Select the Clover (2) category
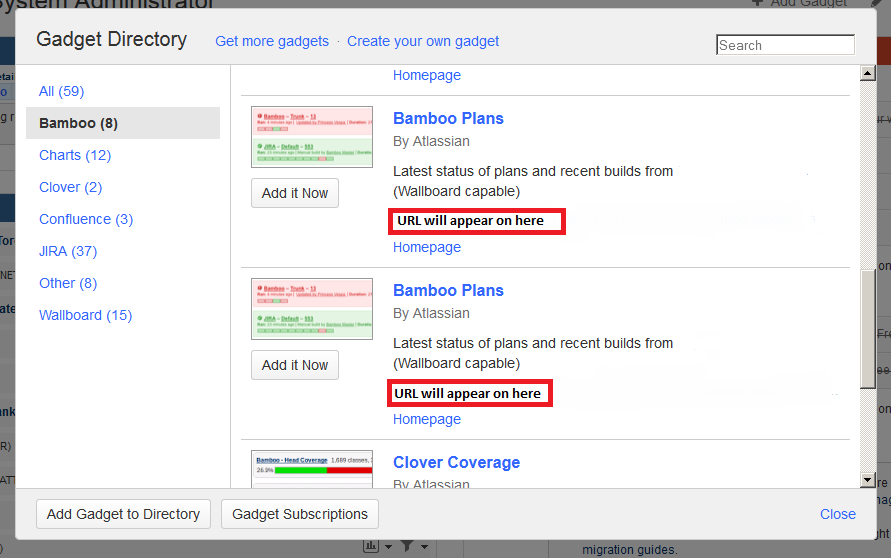 click(70, 187)
